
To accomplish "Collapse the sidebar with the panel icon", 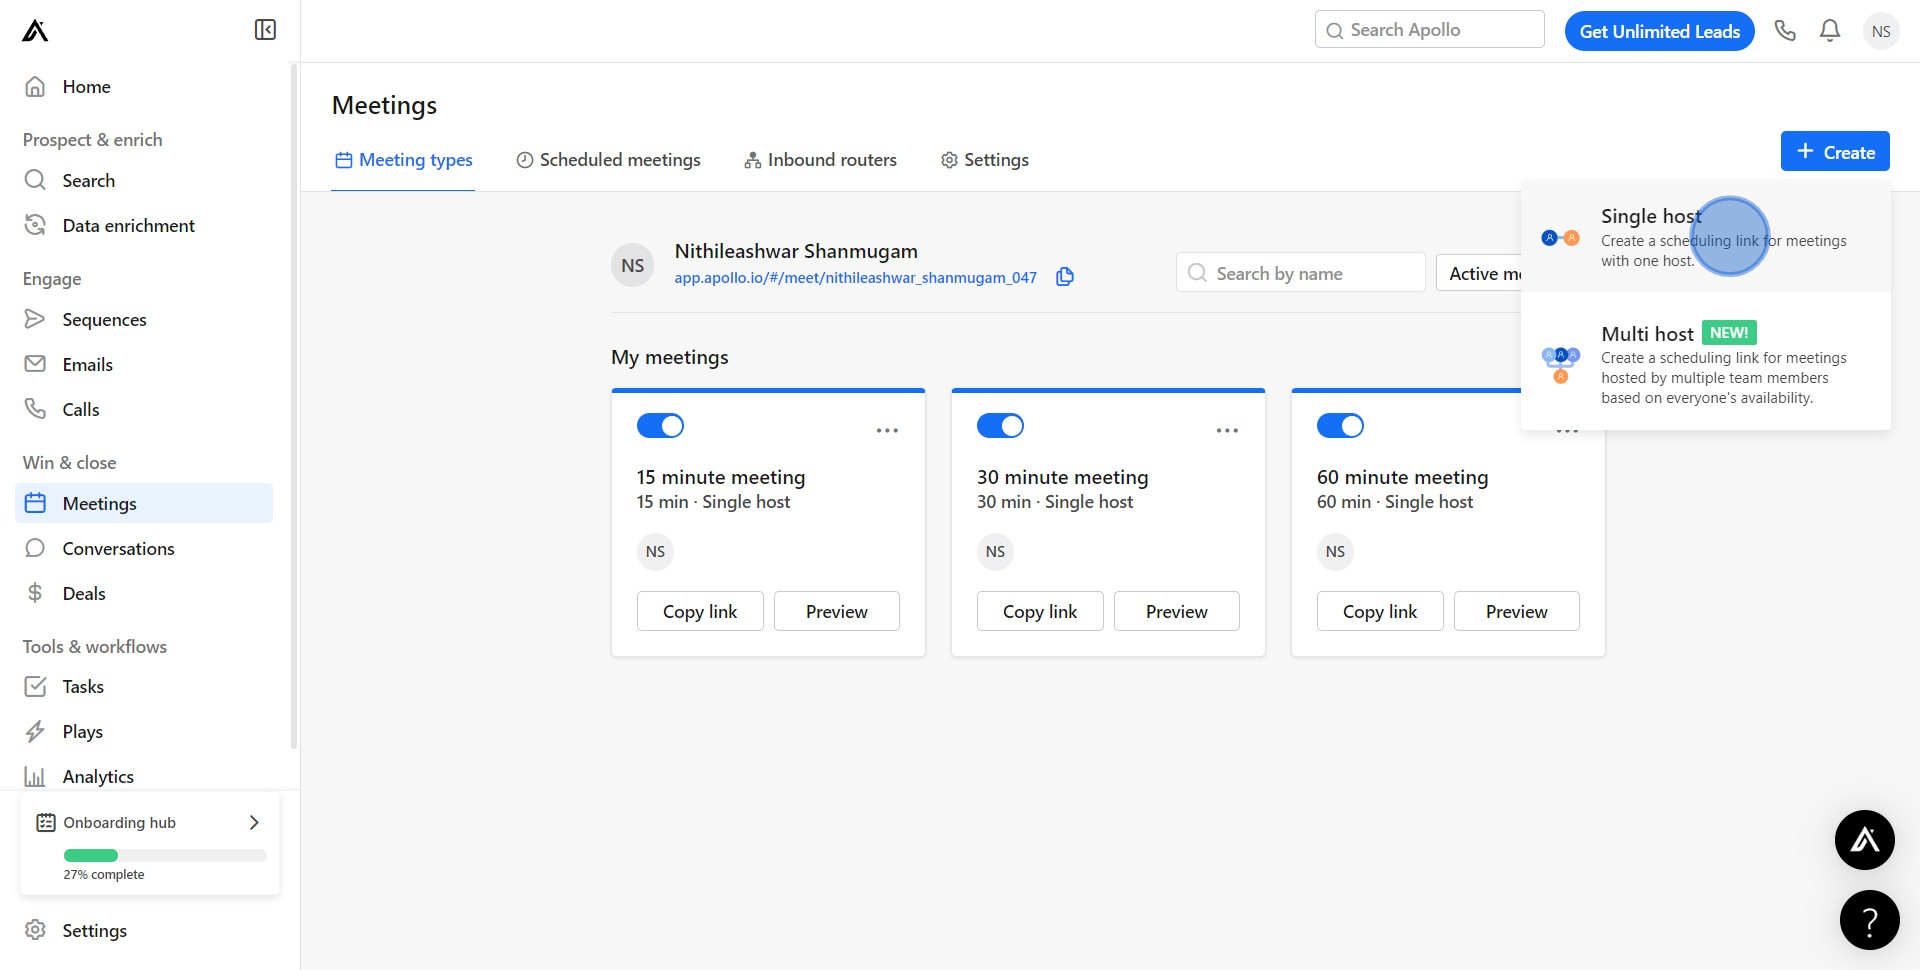I will tap(265, 30).
